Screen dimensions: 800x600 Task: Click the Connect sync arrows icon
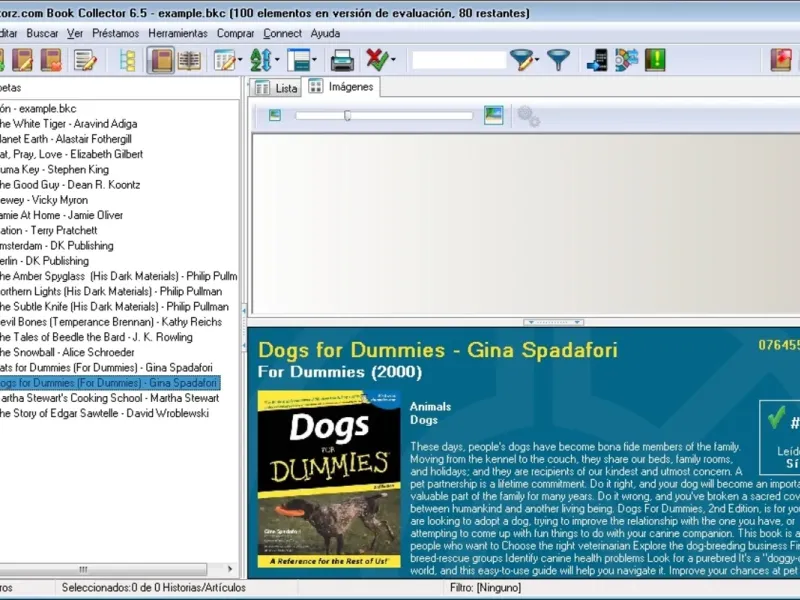(627, 60)
